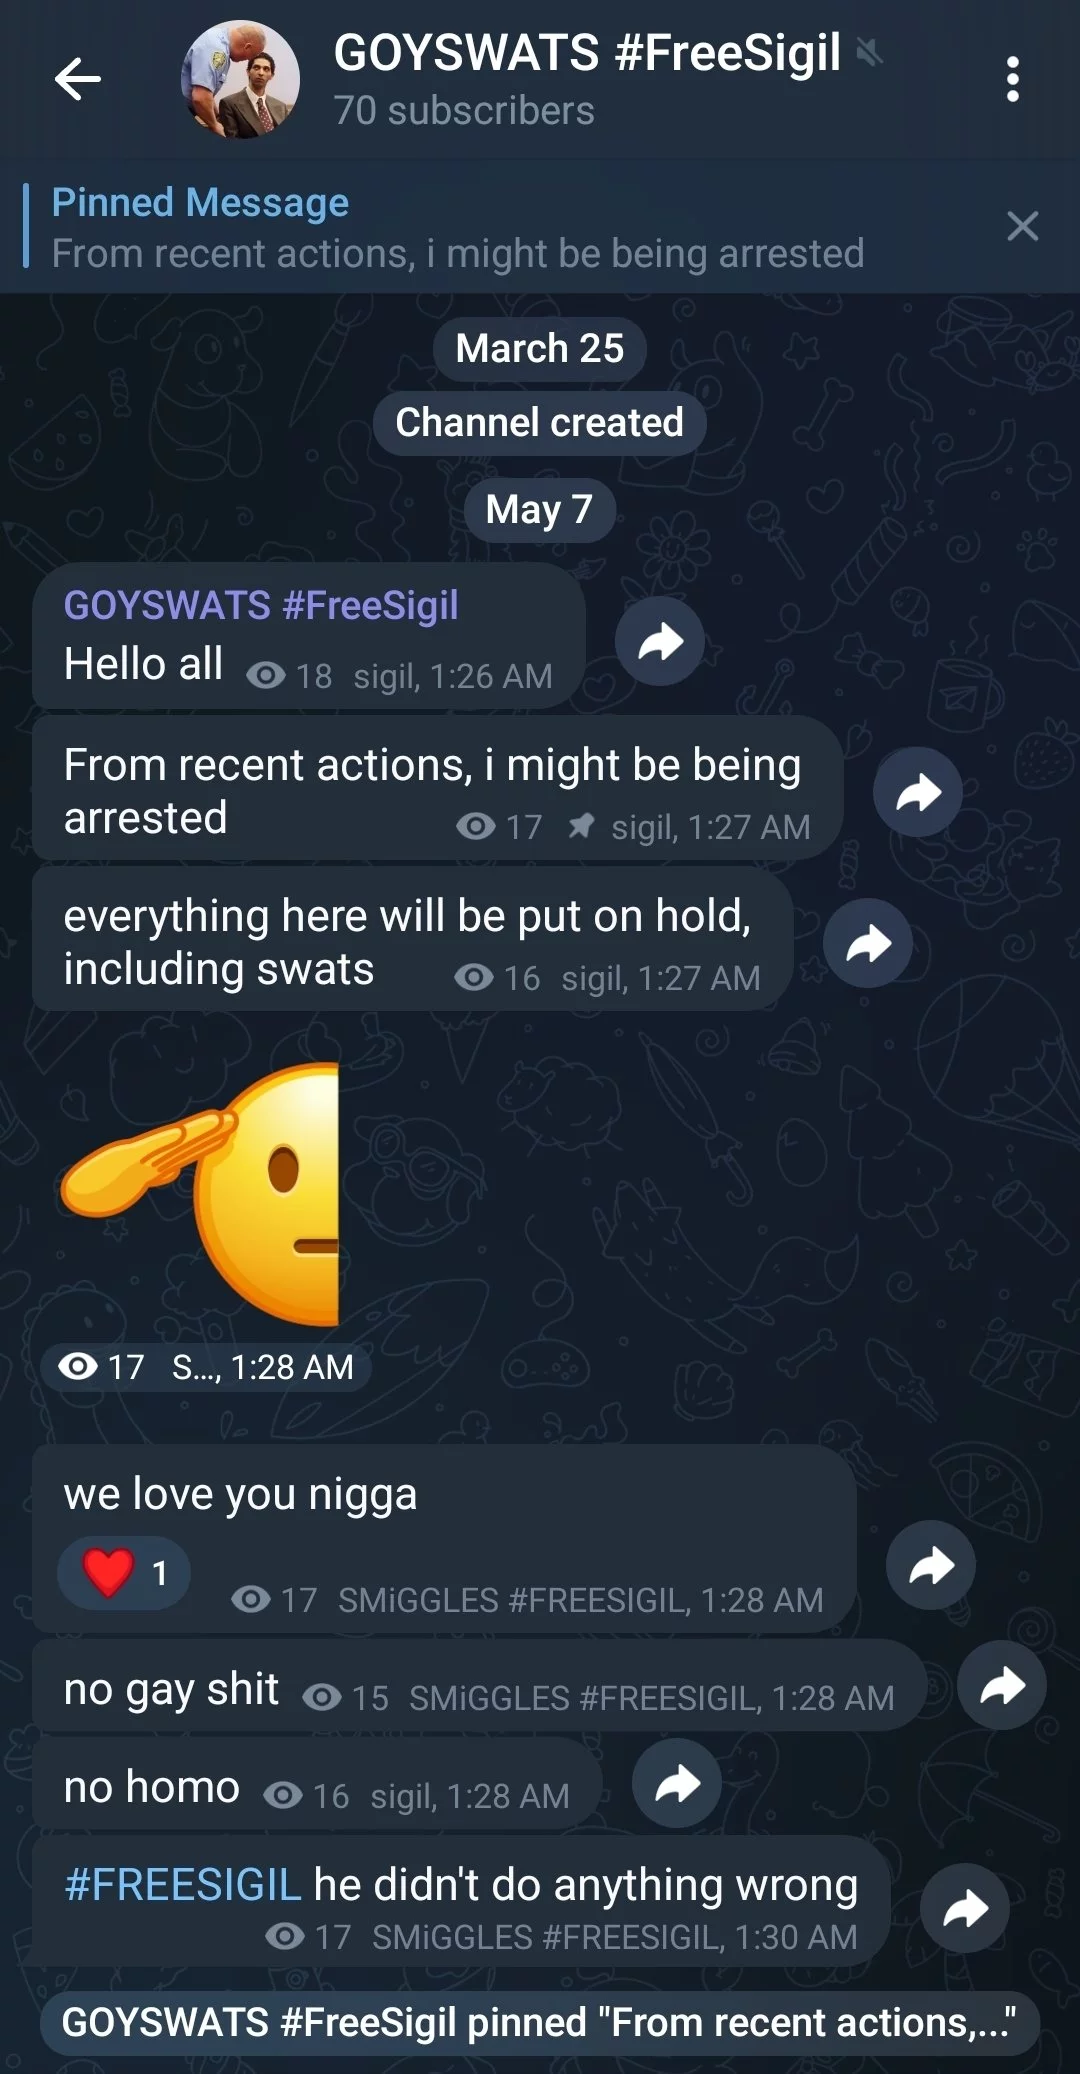Screen dimensions: 1080x2074
Task: Open the channel title GOYSWATS #FreeSigil
Action: click(587, 52)
